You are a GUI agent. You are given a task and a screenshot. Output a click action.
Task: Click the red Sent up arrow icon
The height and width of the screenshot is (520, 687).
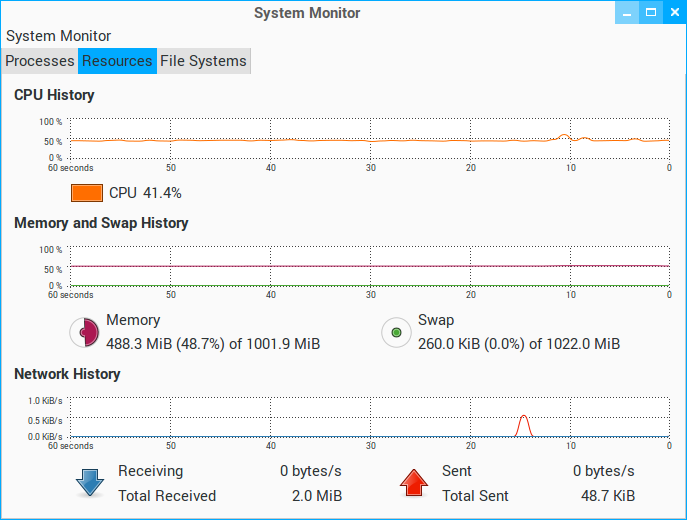point(413,483)
